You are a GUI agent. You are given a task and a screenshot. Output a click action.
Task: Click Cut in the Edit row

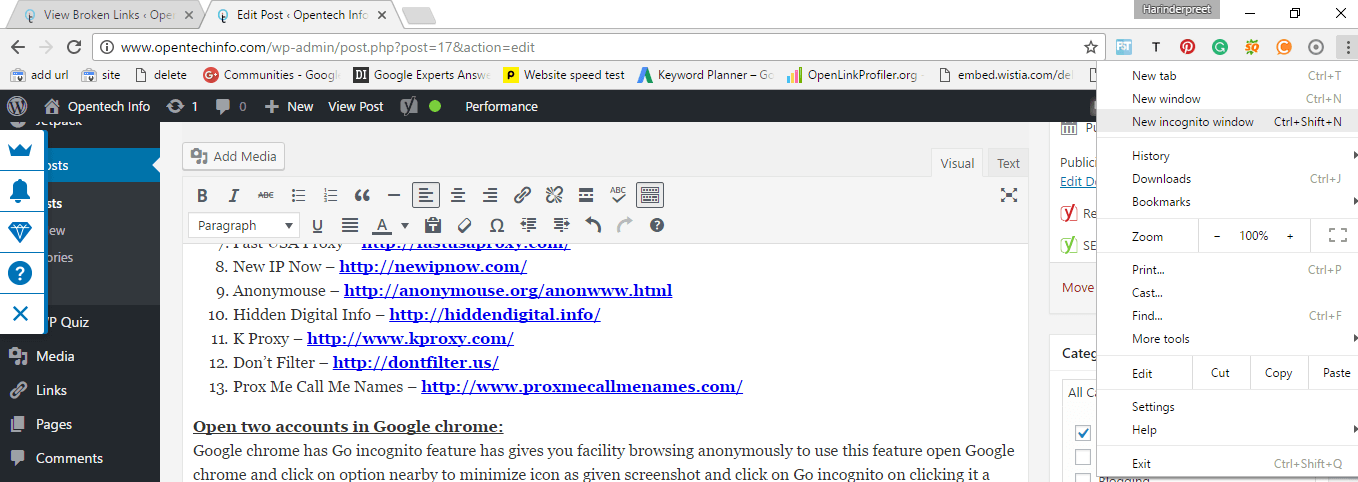(x=1220, y=372)
